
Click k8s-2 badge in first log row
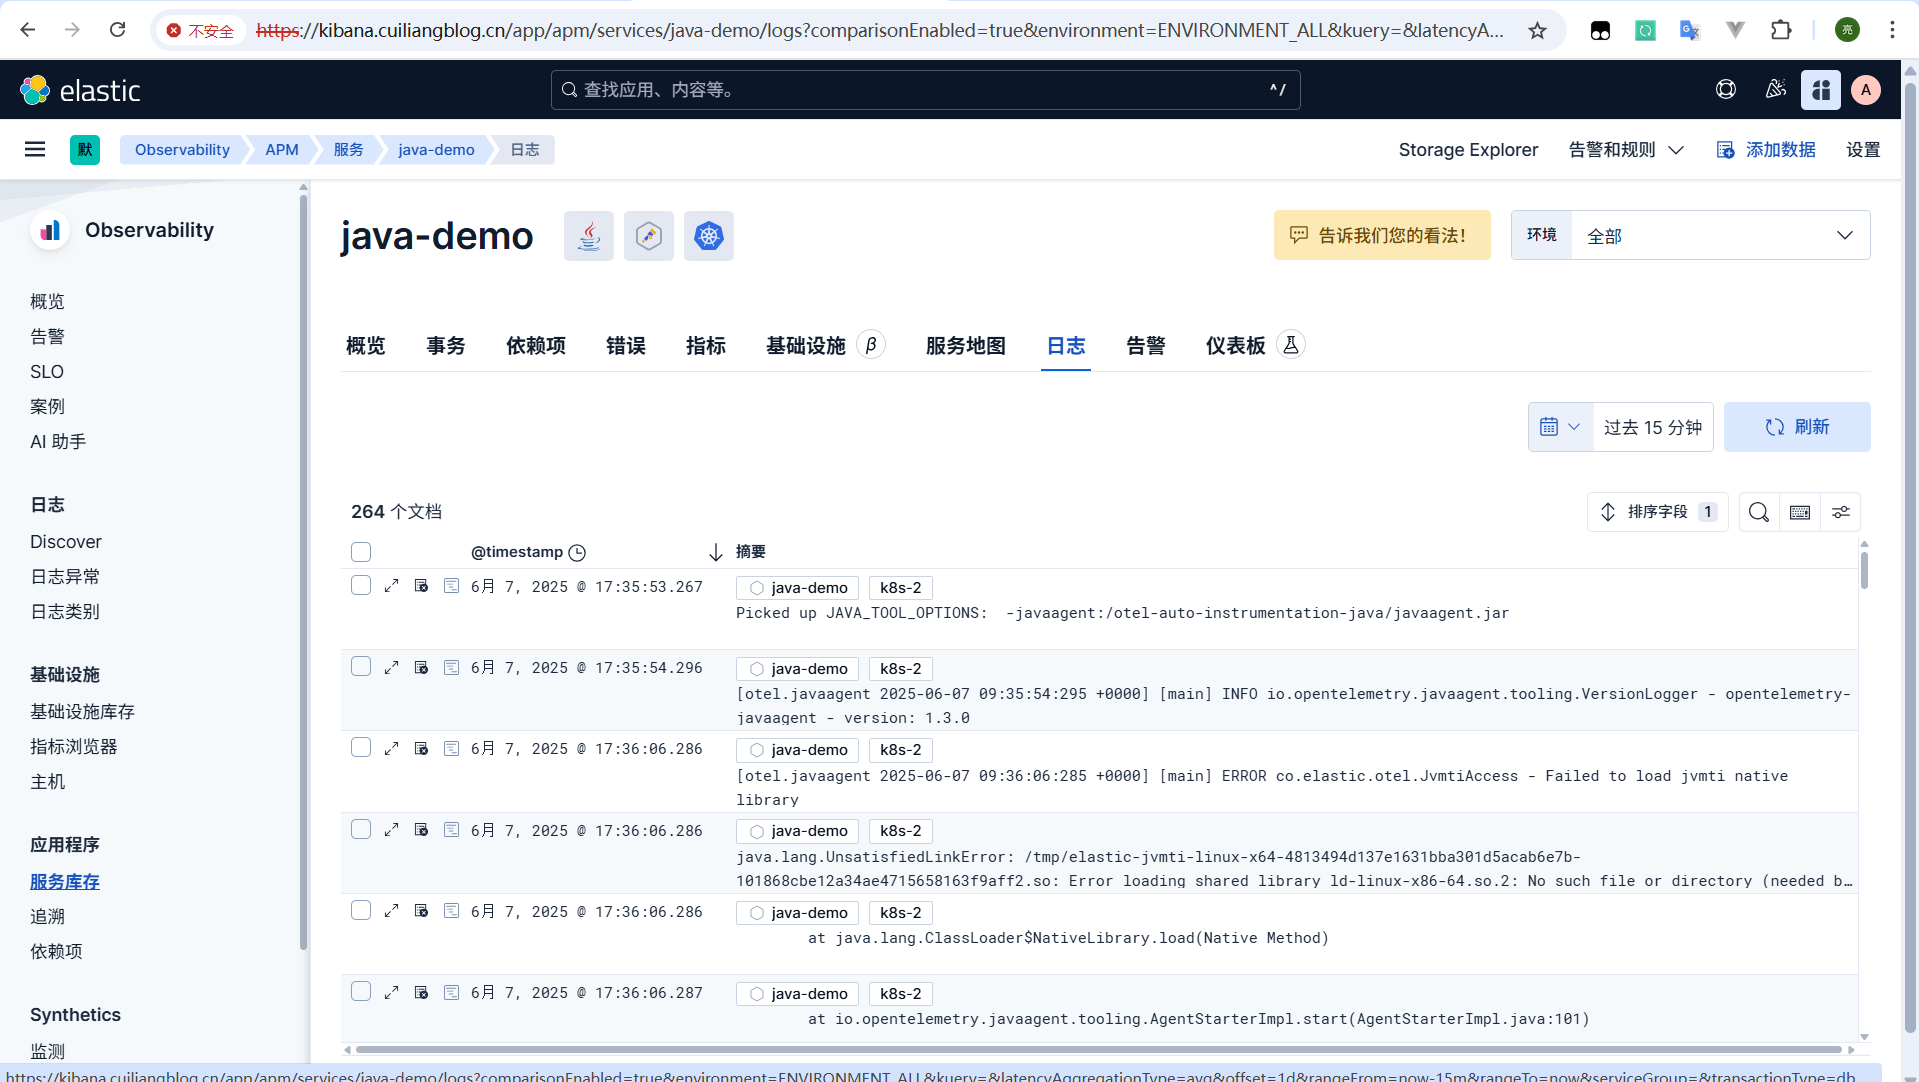901,588
